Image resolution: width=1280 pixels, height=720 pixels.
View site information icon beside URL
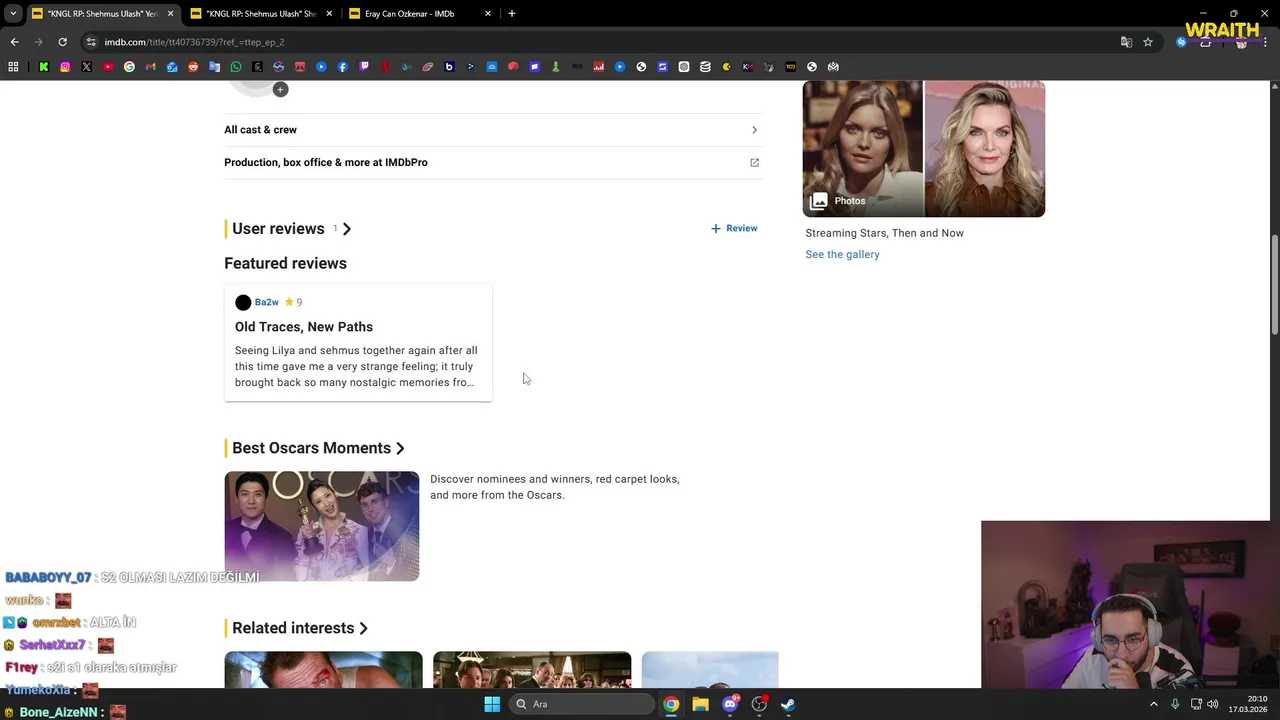(91, 42)
